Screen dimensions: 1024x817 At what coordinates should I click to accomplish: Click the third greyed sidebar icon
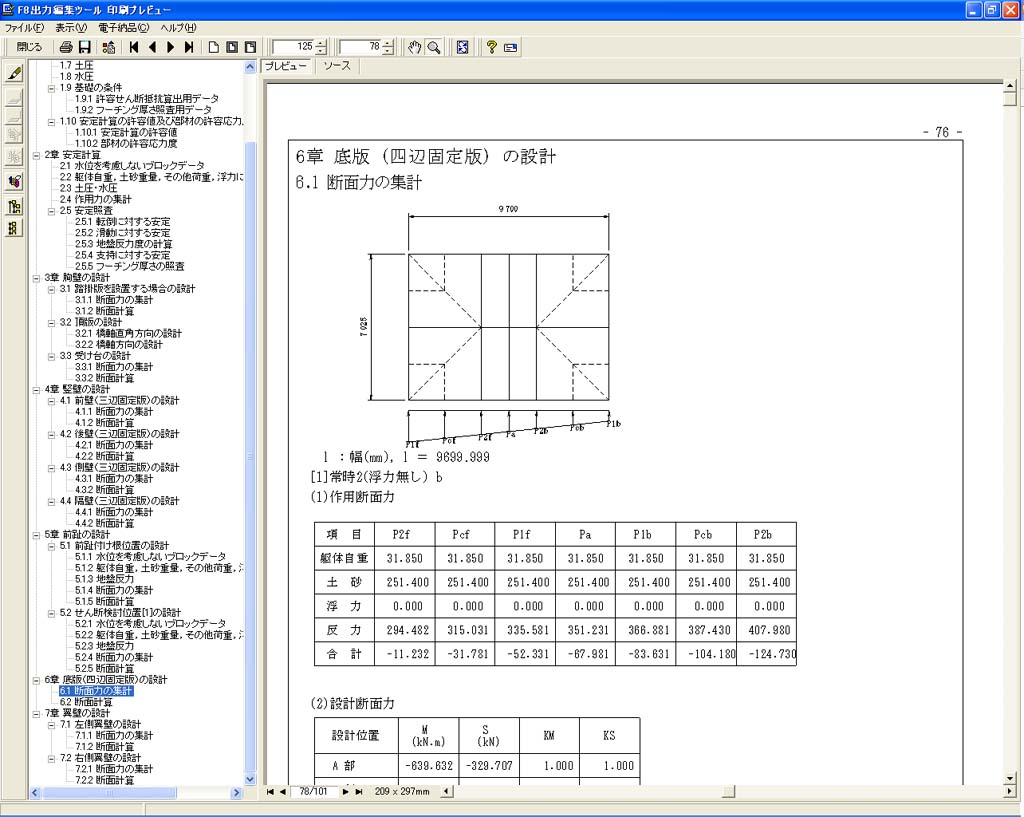point(14,135)
